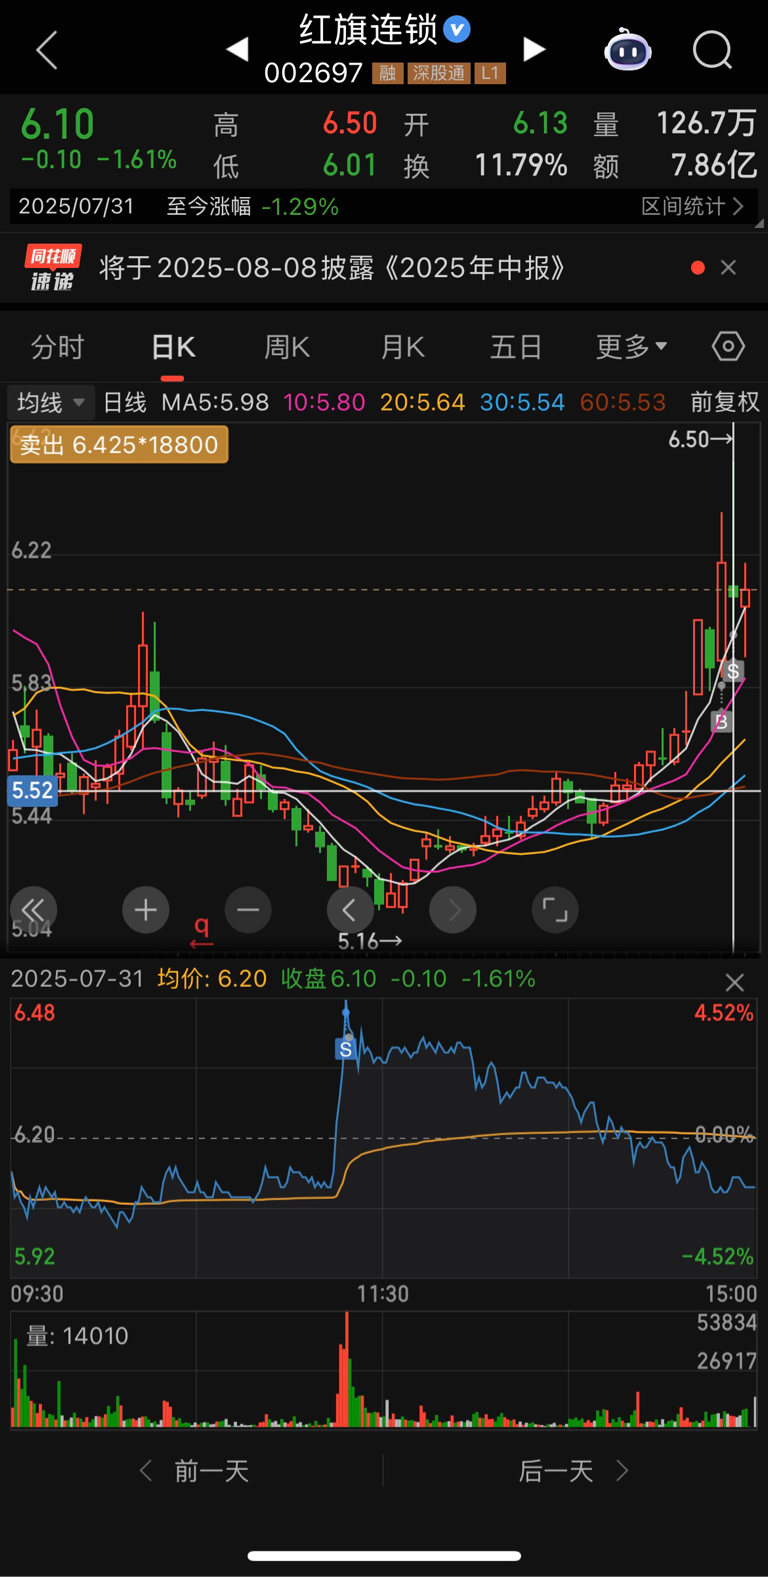The image size is (768, 1577).
Task: Tap the stock code 002697
Action: point(313,73)
